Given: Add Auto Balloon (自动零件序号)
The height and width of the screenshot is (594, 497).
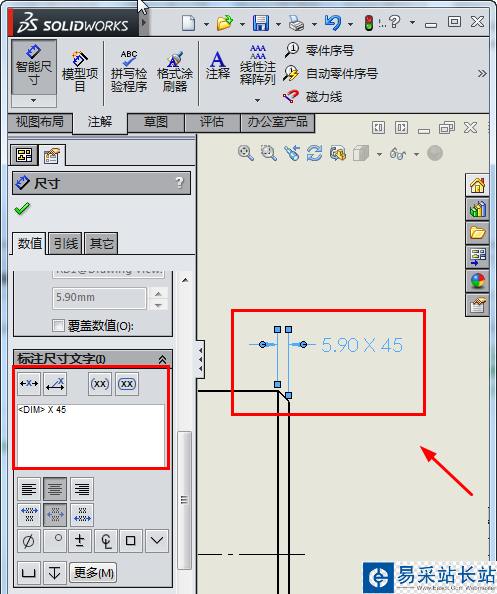Looking at the screenshot, I should point(331,73).
